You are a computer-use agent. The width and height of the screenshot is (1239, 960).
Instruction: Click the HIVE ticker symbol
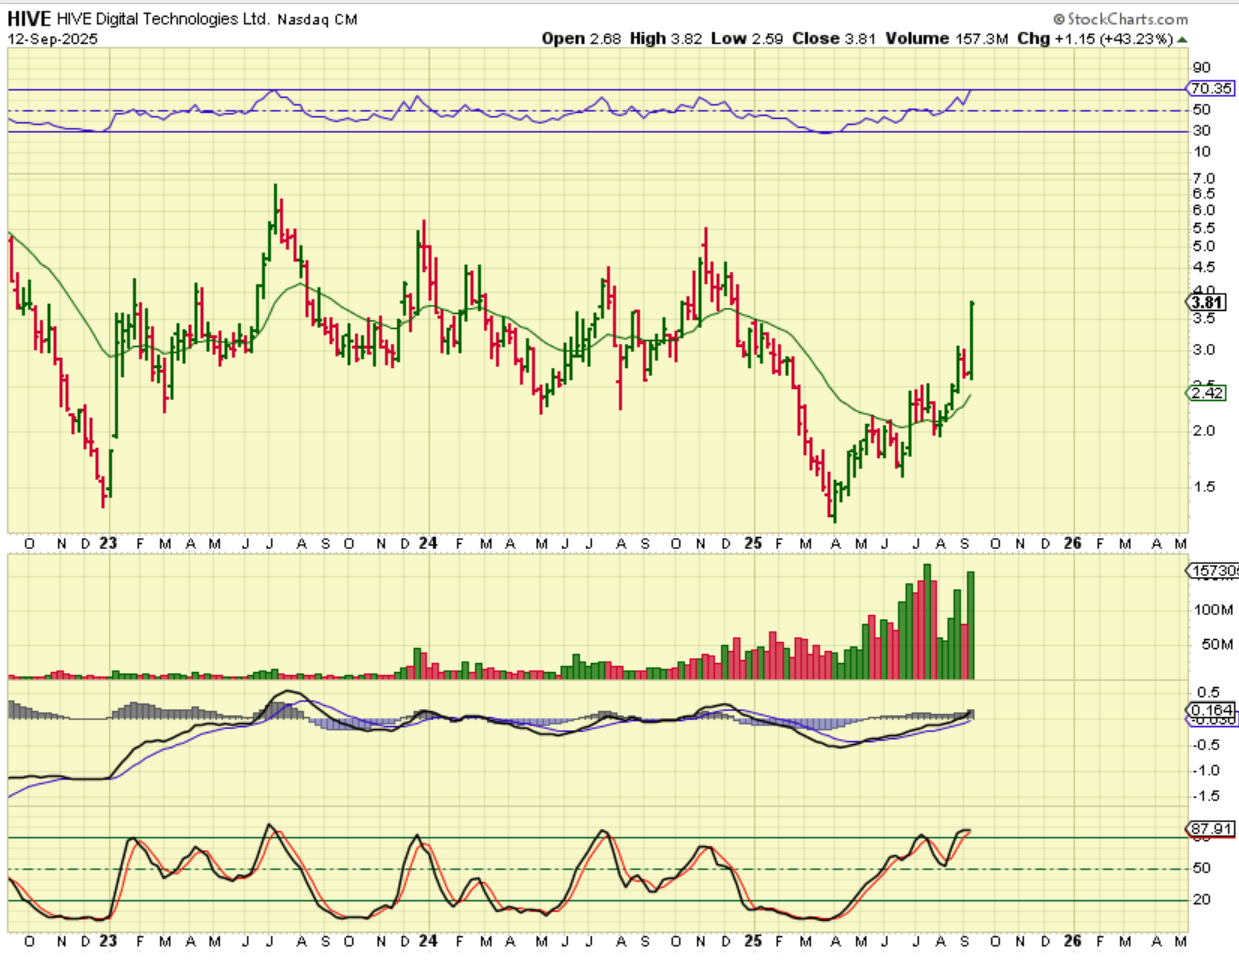(x=29, y=18)
